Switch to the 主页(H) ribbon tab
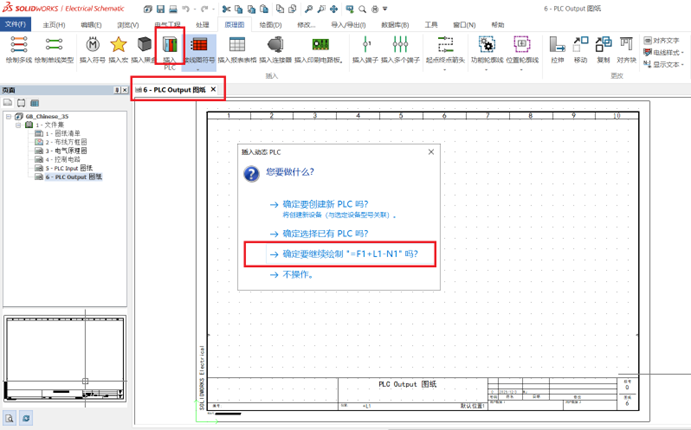 pyautogui.click(x=54, y=25)
